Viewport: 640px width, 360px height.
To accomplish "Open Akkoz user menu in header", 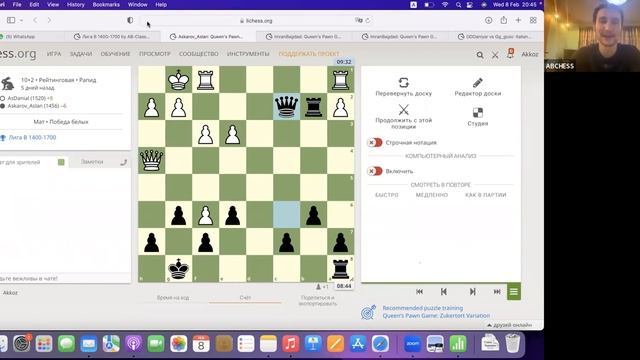I will tap(530, 54).
